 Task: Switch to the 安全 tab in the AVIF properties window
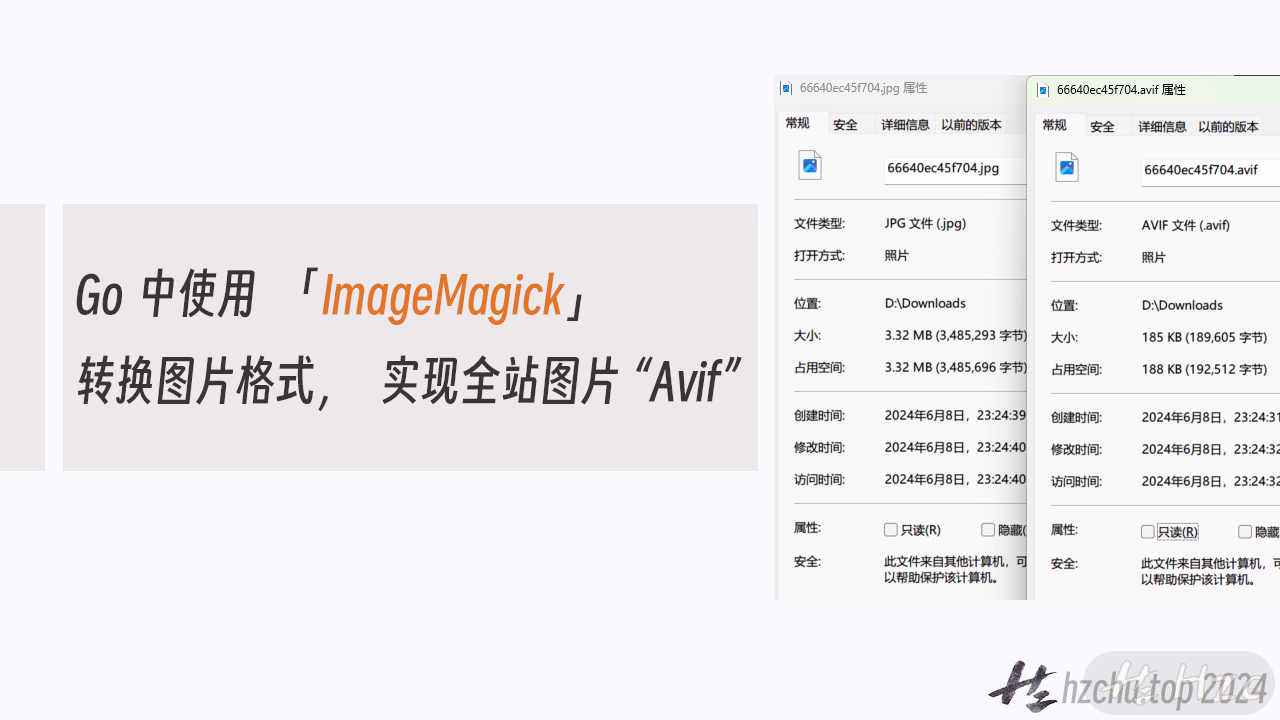pyautogui.click(x=1103, y=127)
